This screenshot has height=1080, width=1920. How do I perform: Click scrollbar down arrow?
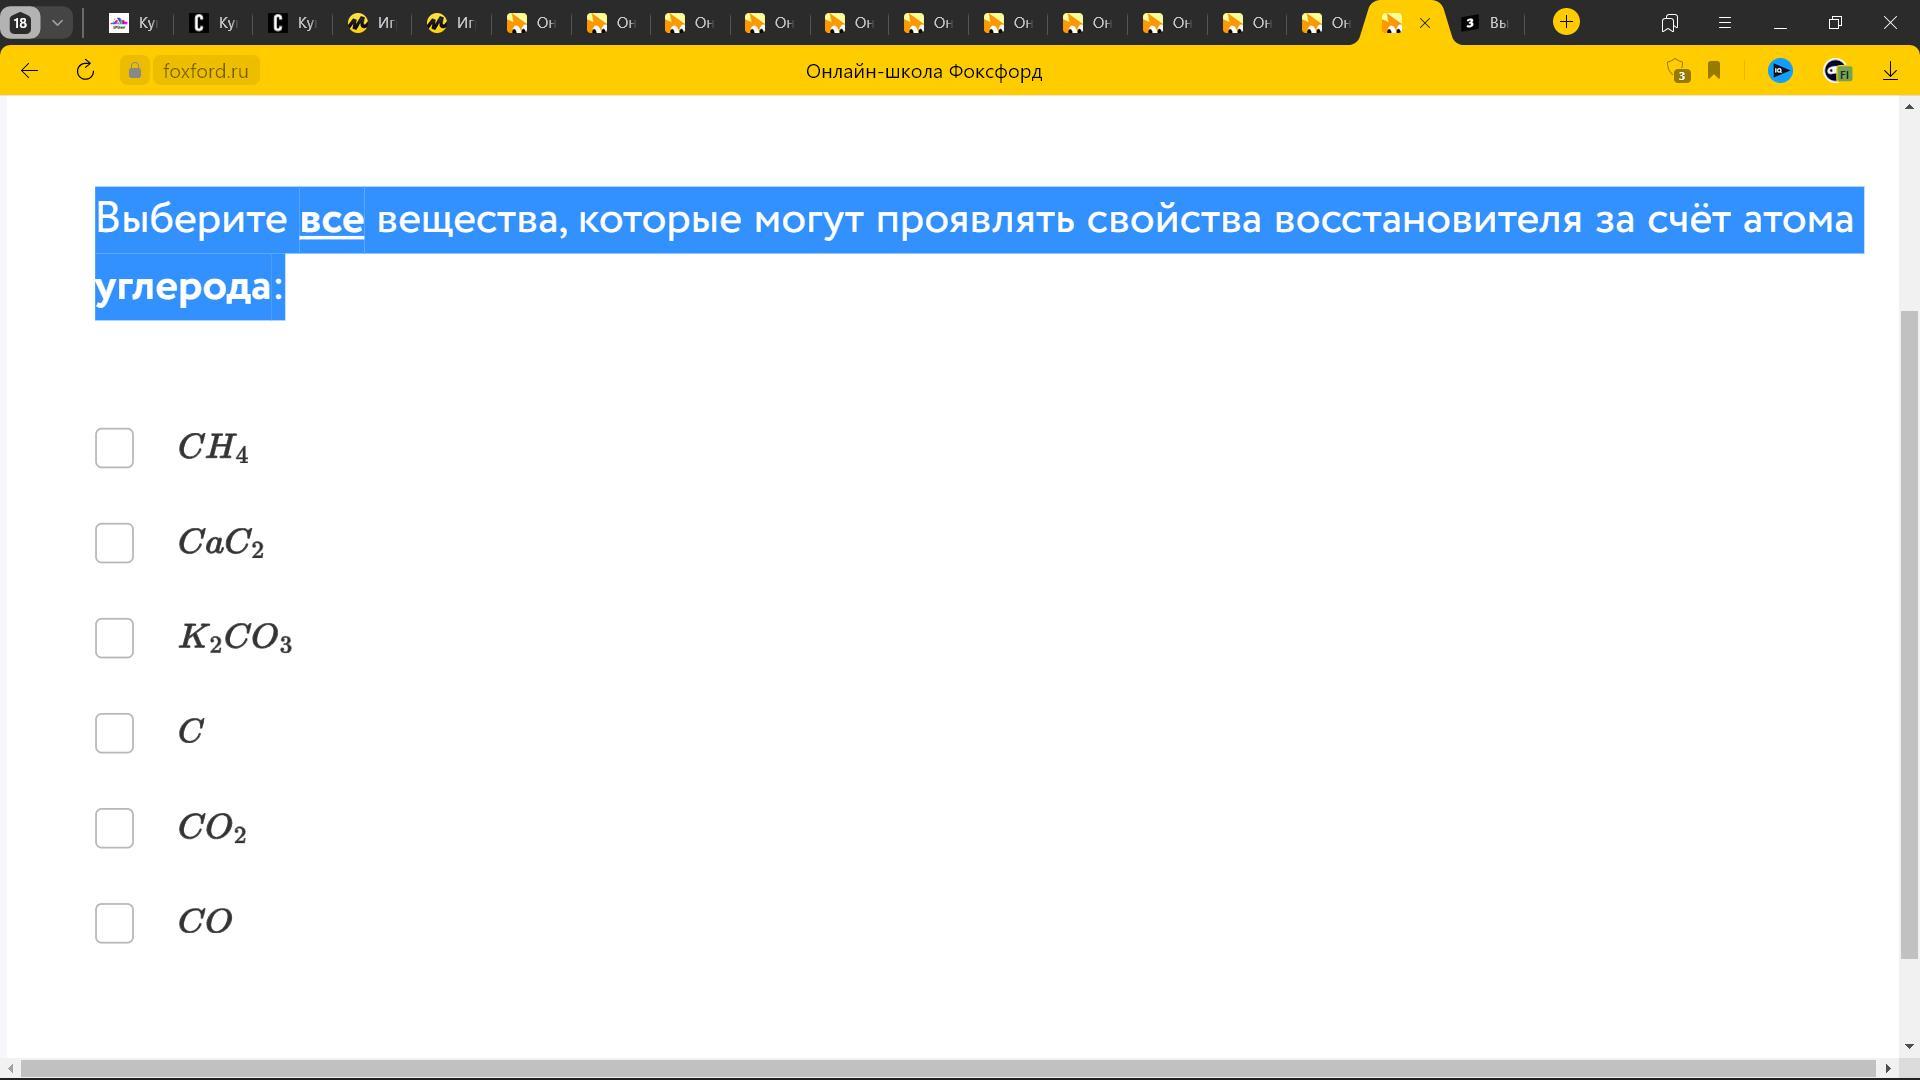[1909, 1046]
